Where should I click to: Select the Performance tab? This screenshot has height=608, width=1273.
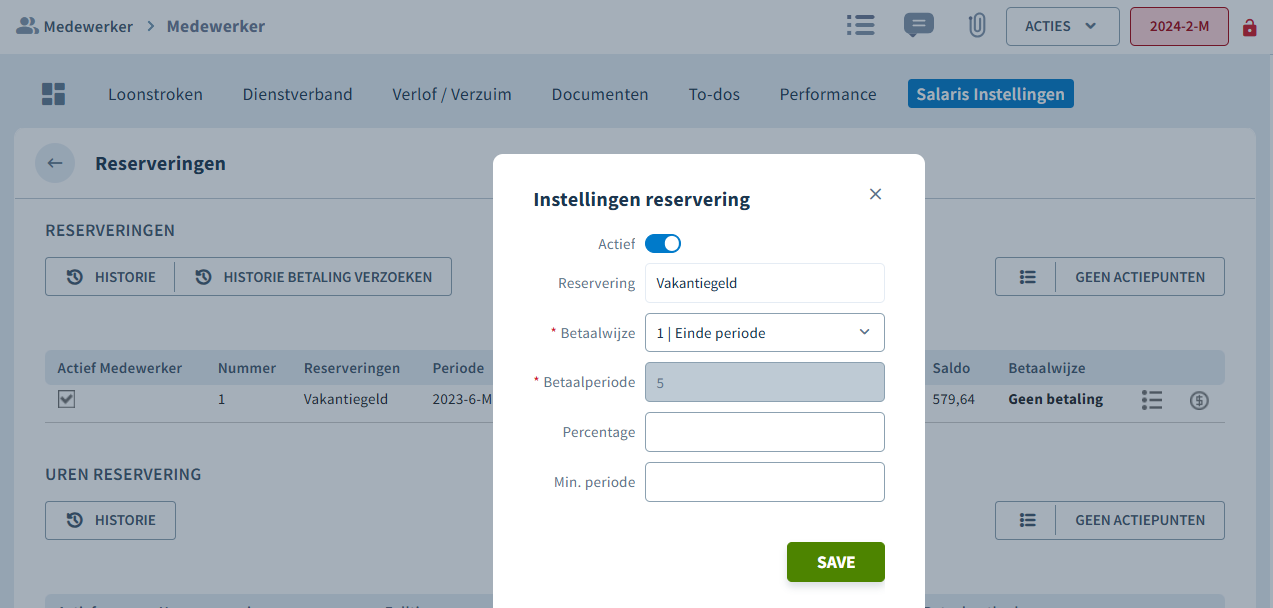(828, 94)
